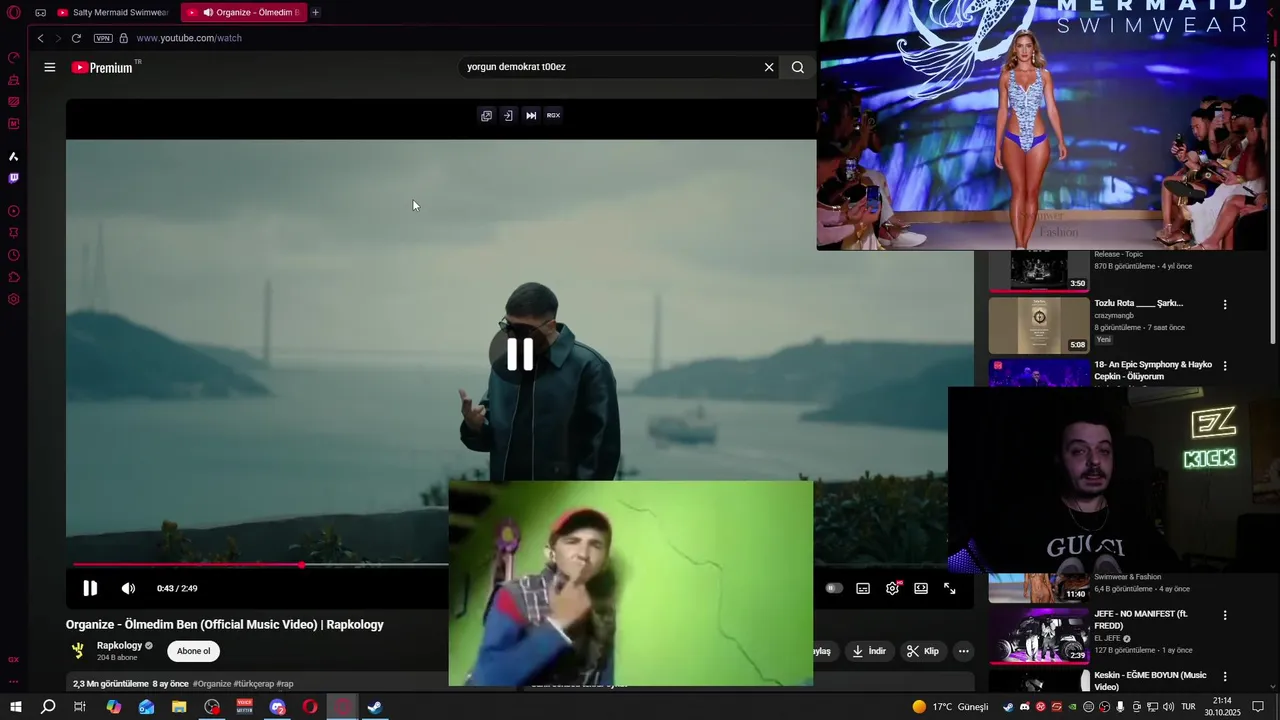Toggle the browser VPN badge

[x=103, y=38]
